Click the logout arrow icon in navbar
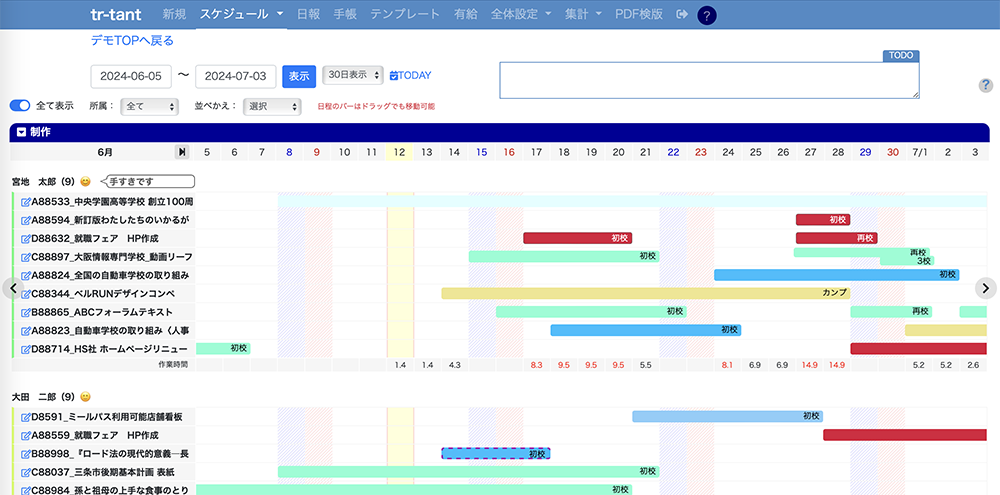 click(x=682, y=14)
